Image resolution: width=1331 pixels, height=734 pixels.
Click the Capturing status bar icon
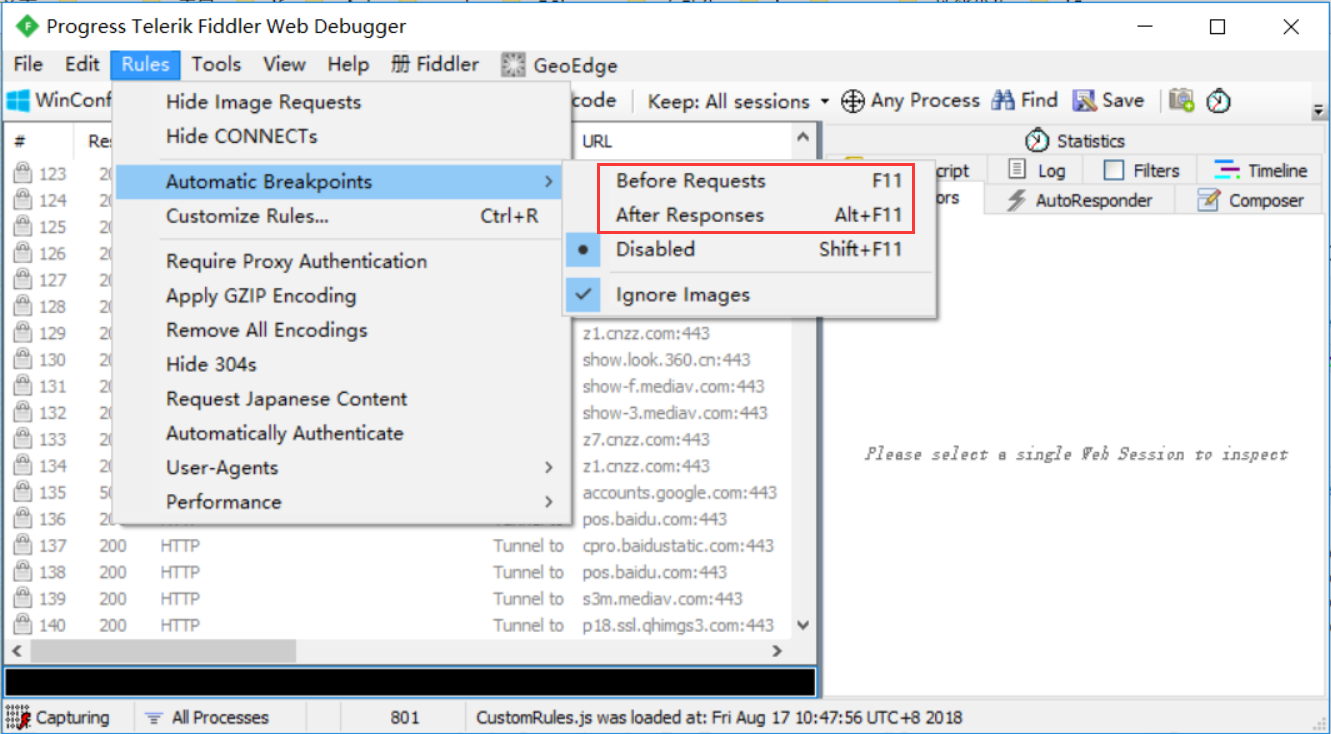(x=18, y=717)
